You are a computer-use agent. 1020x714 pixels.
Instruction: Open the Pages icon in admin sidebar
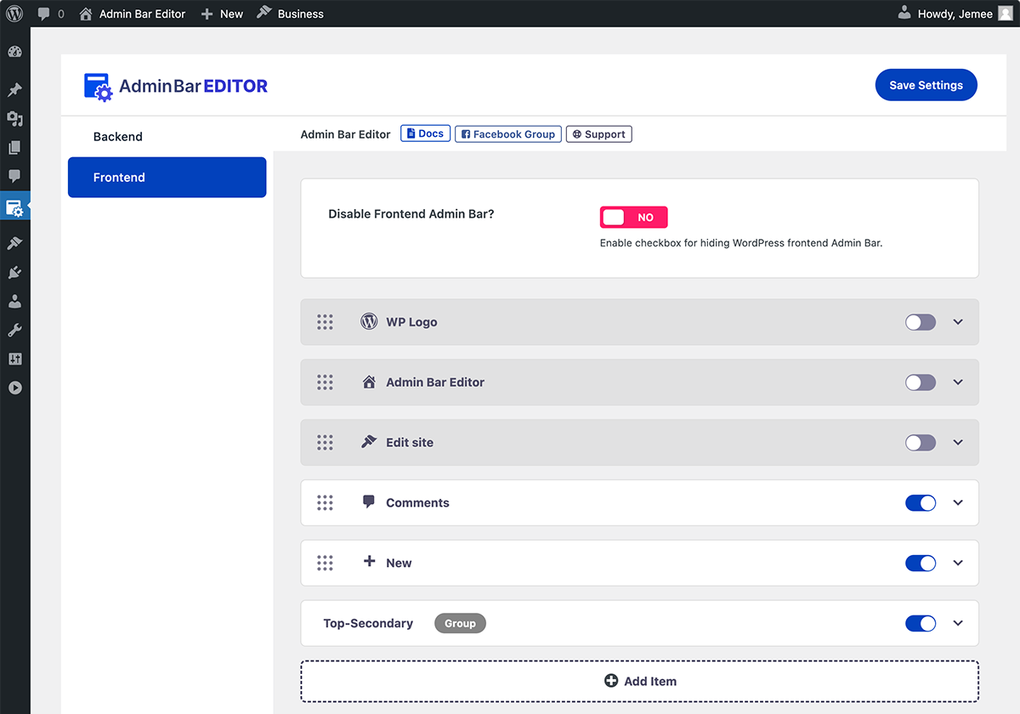15,147
